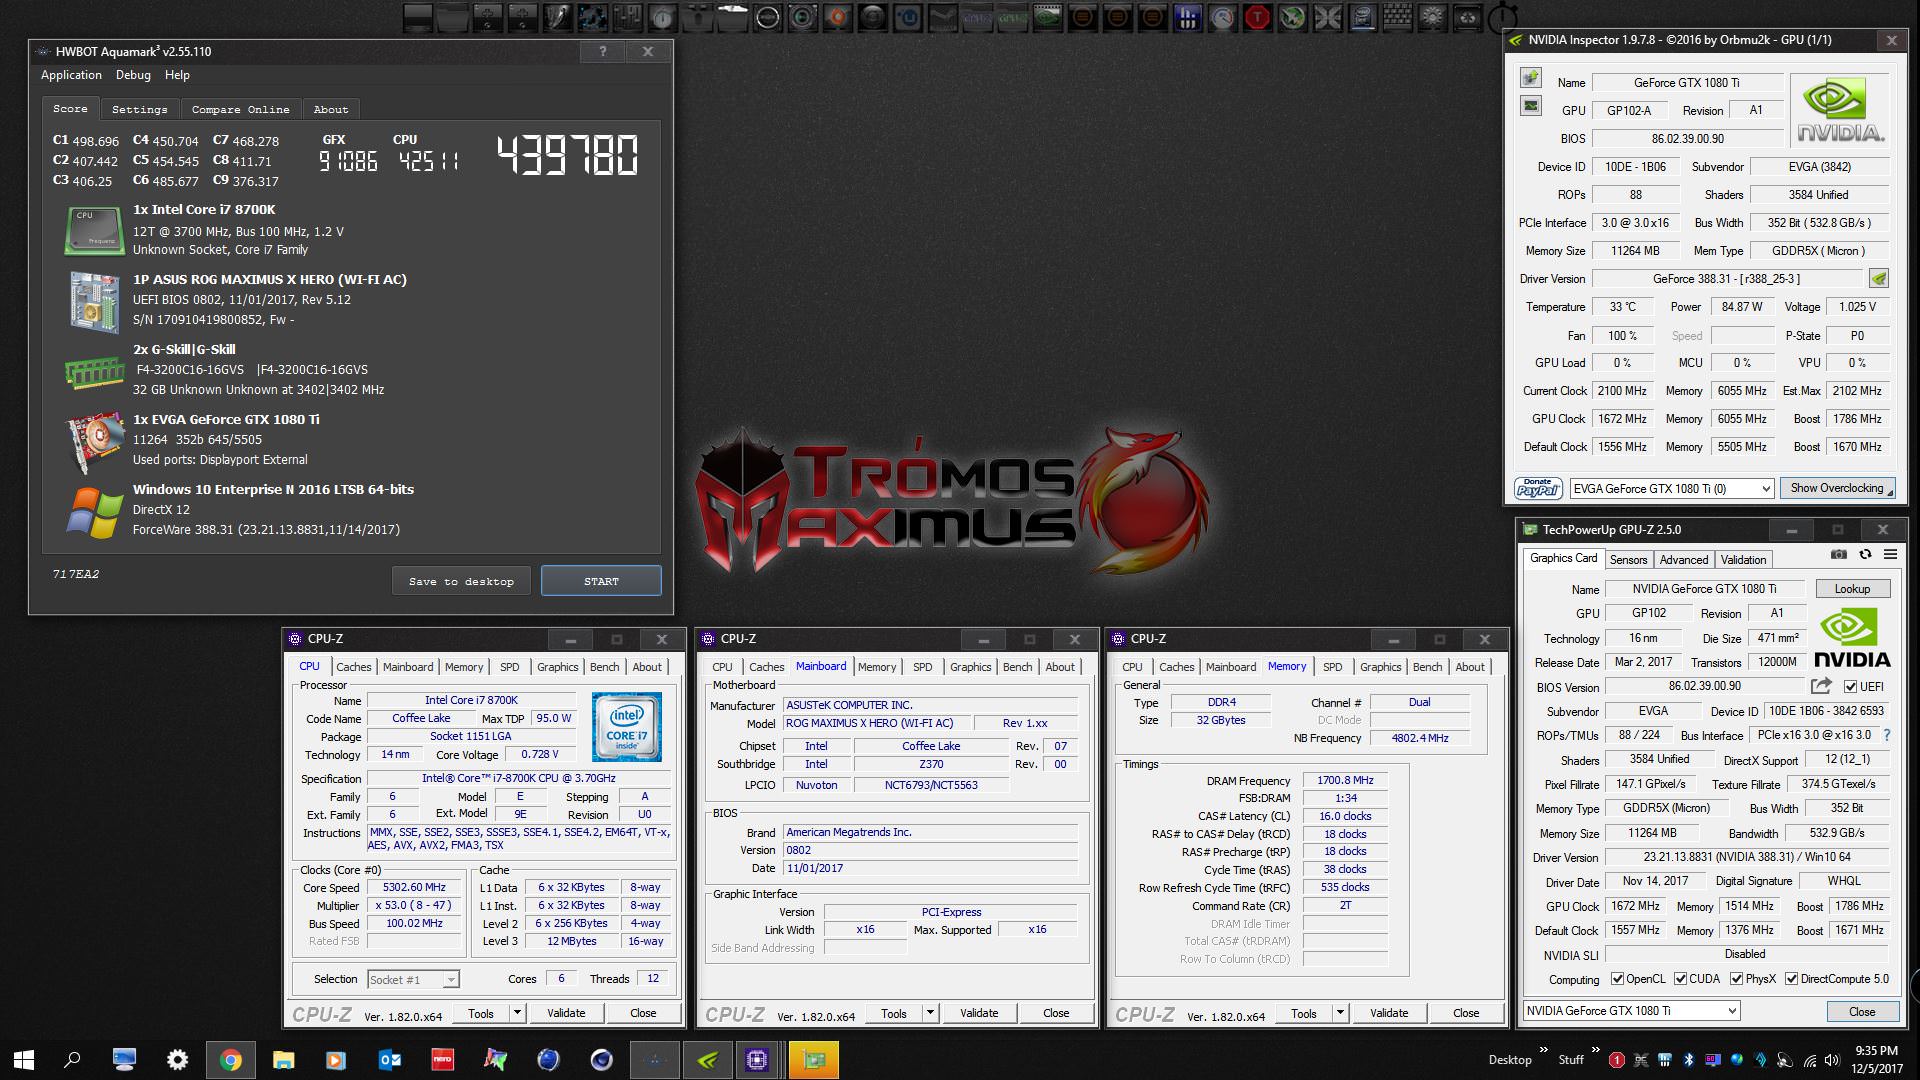Switch to the Sensors tab in GPU-Z

point(1628,559)
